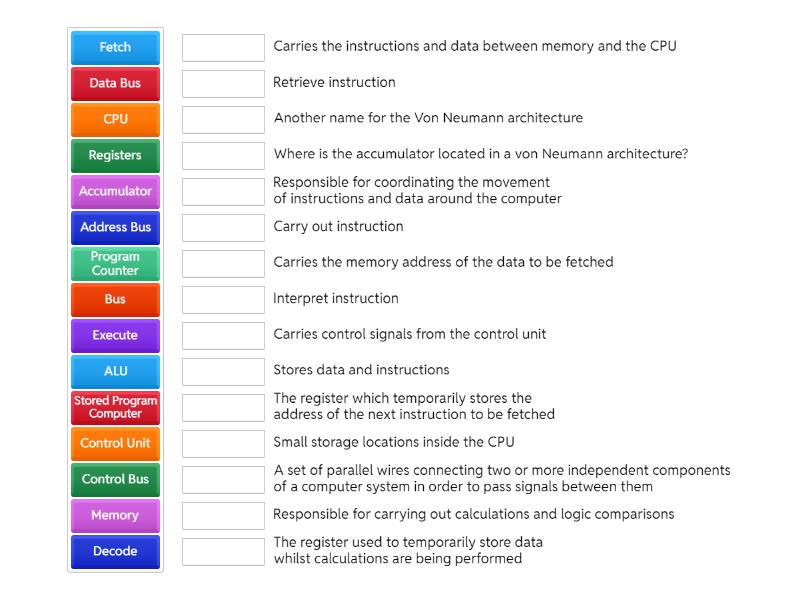Click the purple Memory tile
The height and width of the screenshot is (600, 800).
[115, 516]
